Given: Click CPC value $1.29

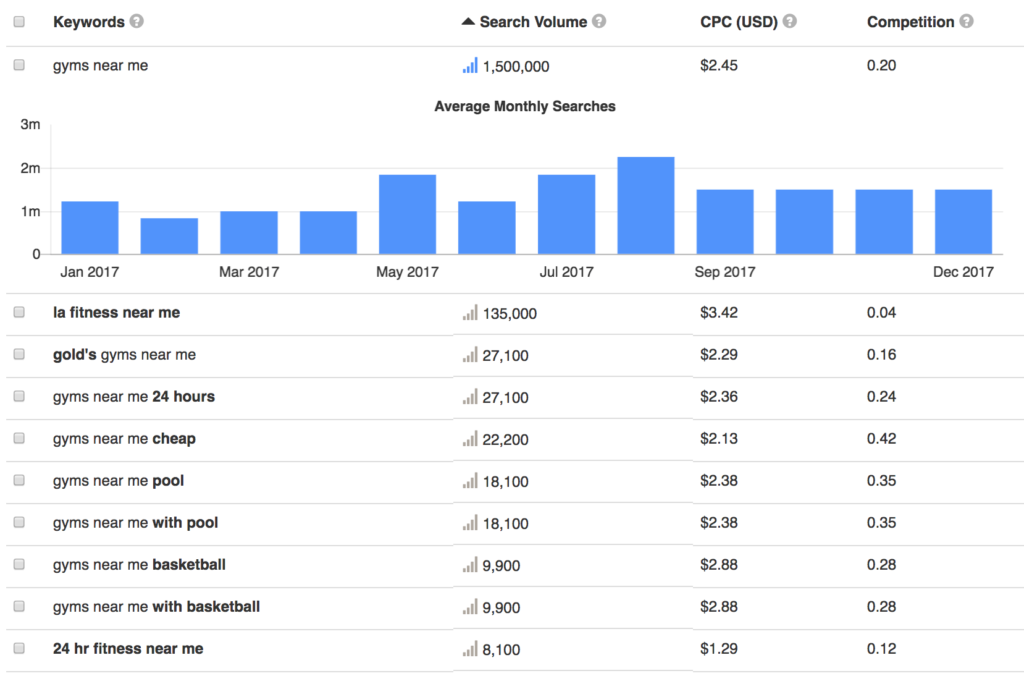Looking at the screenshot, I should click(719, 649).
